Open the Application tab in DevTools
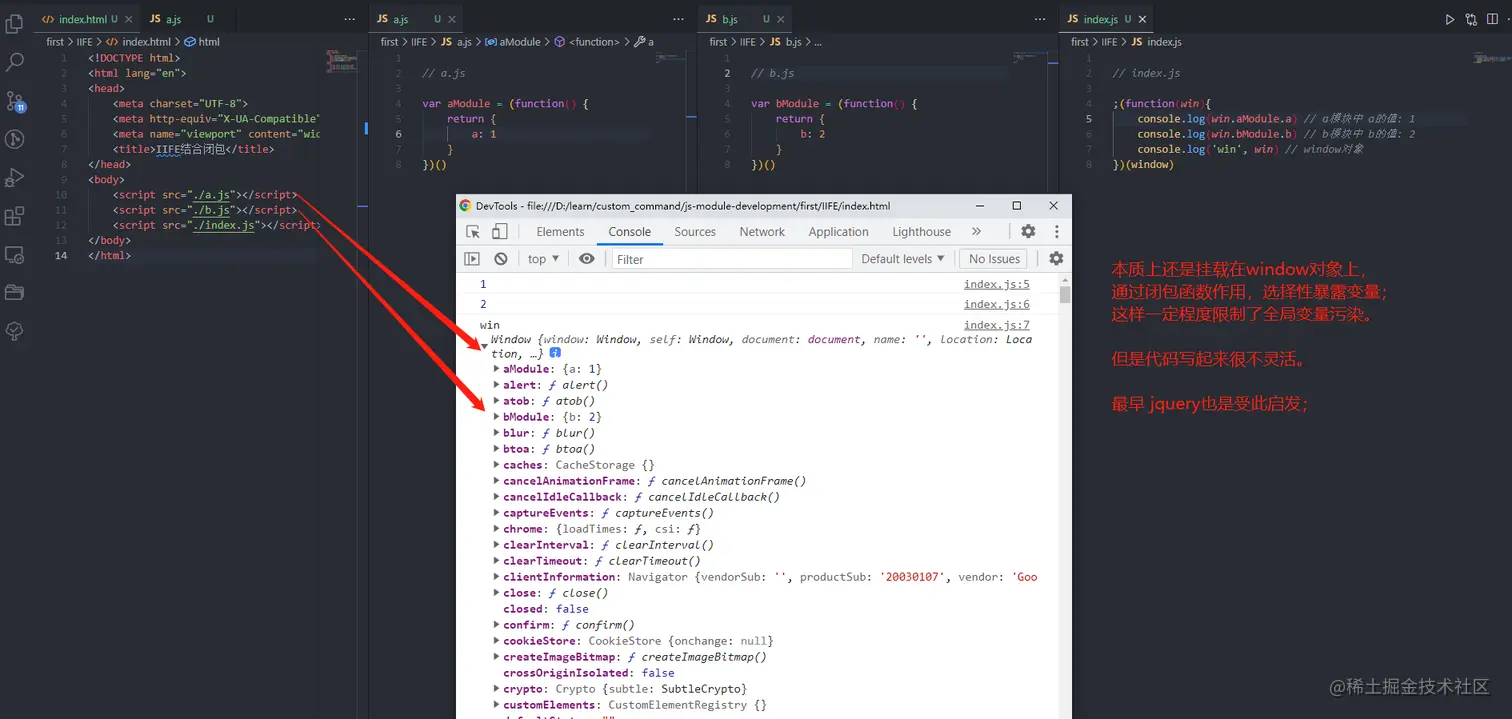The height and width of the screenshot is (719, 1512). (838, 231)
